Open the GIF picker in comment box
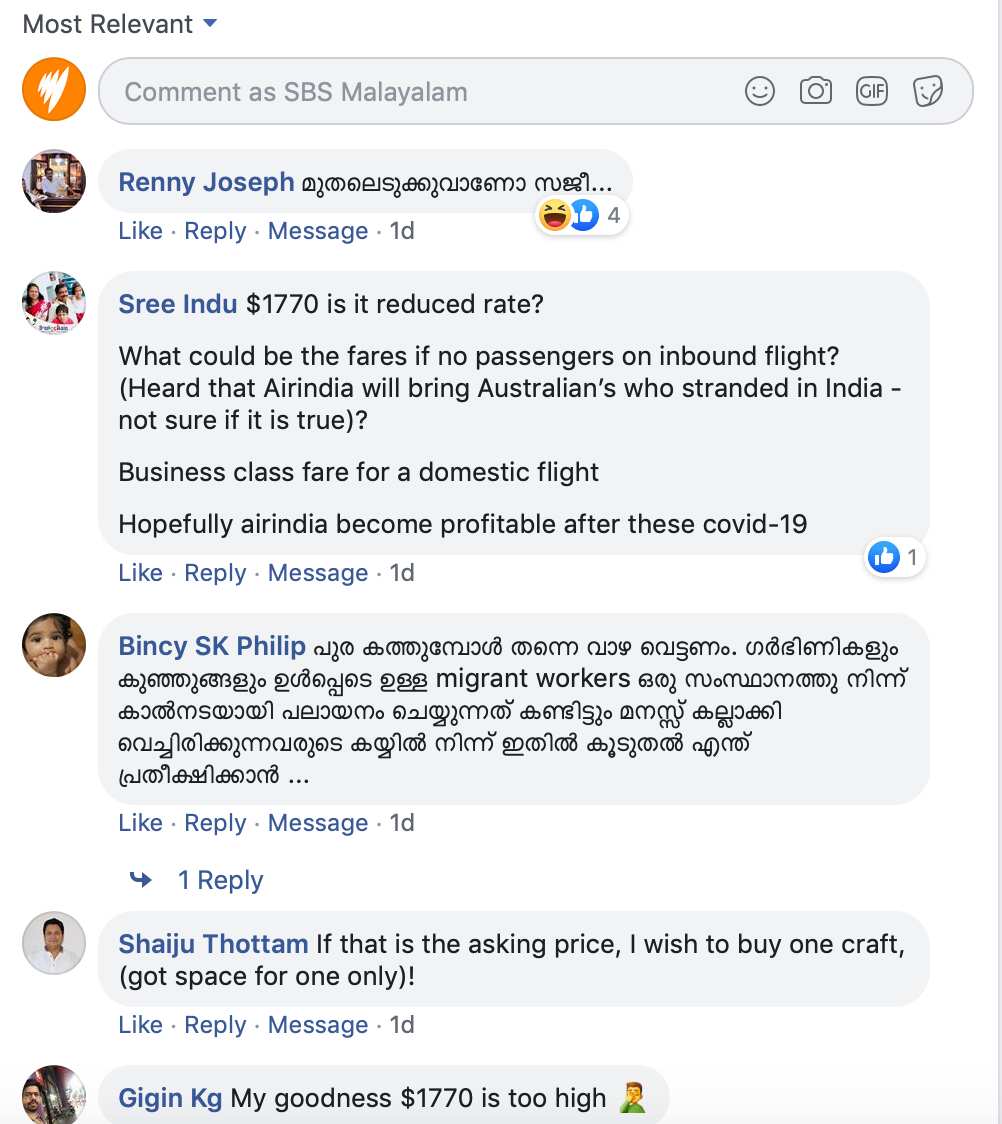Screen dimensions: 1002x1124 [872, 92]
